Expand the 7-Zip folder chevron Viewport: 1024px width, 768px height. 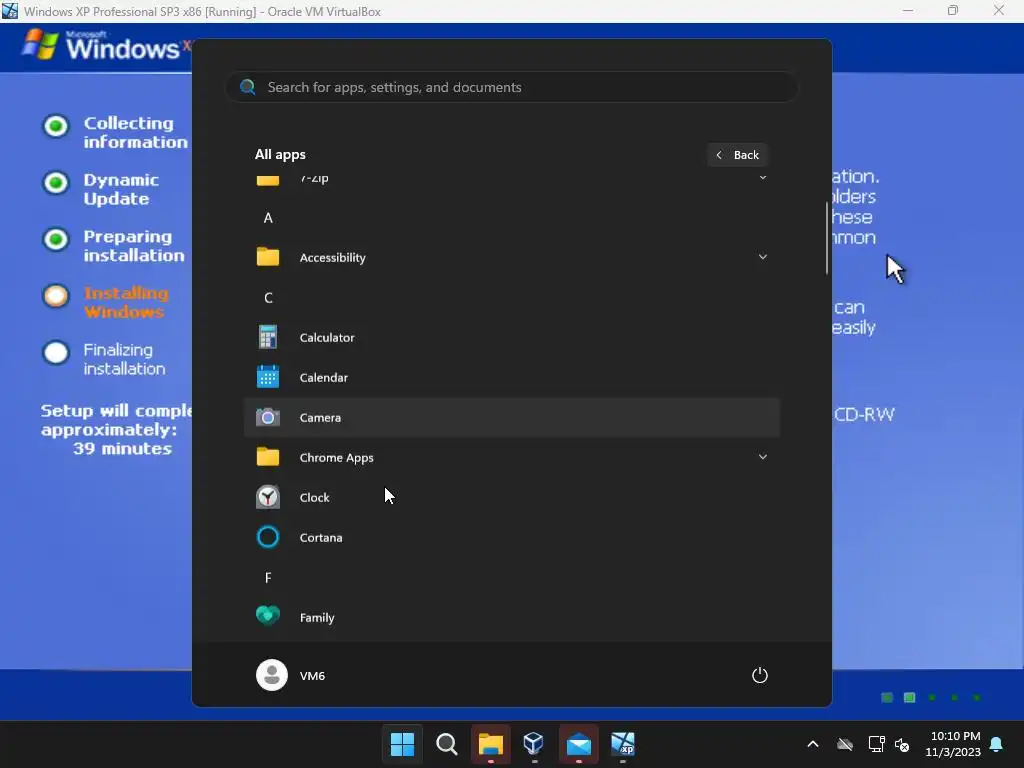click(763, 177)
